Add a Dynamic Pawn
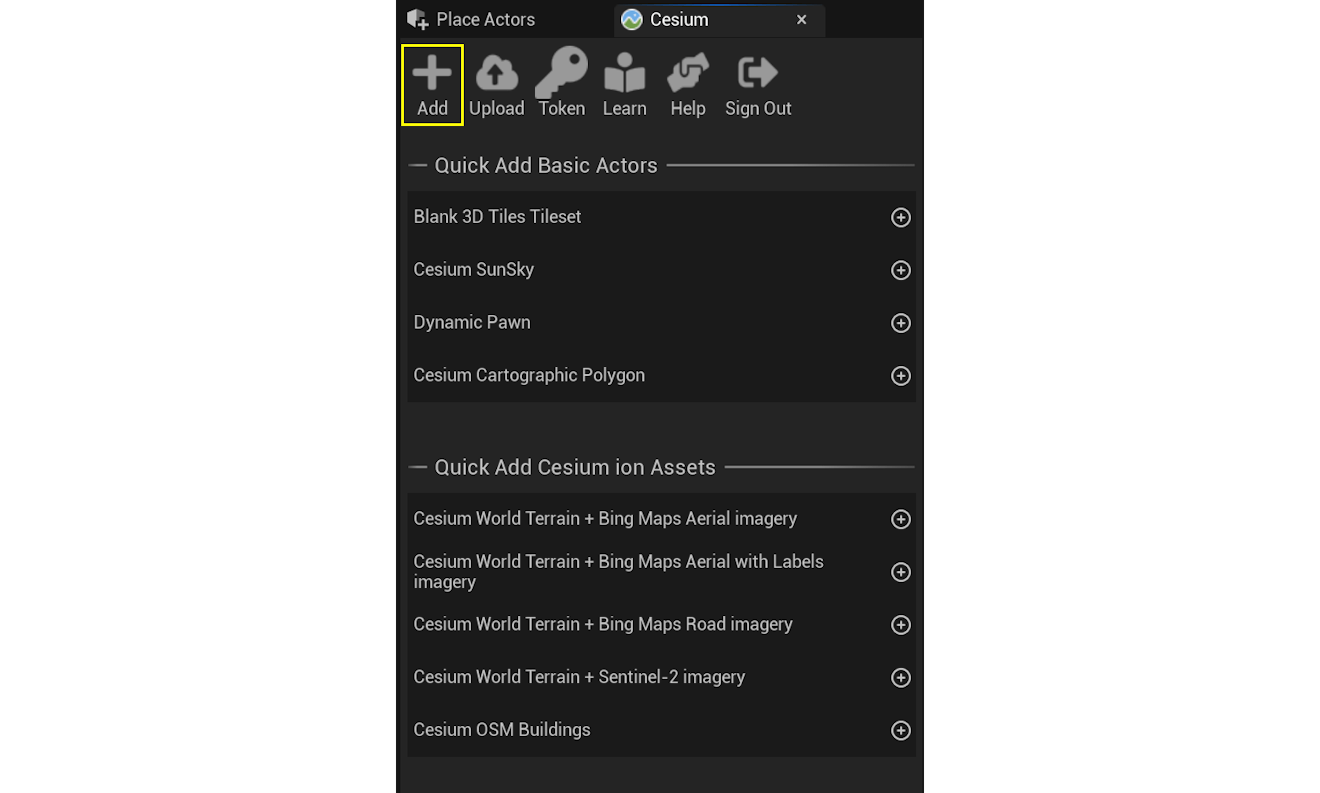The height and width of the screenshot is (793, 1320). (x=900, y=323)
